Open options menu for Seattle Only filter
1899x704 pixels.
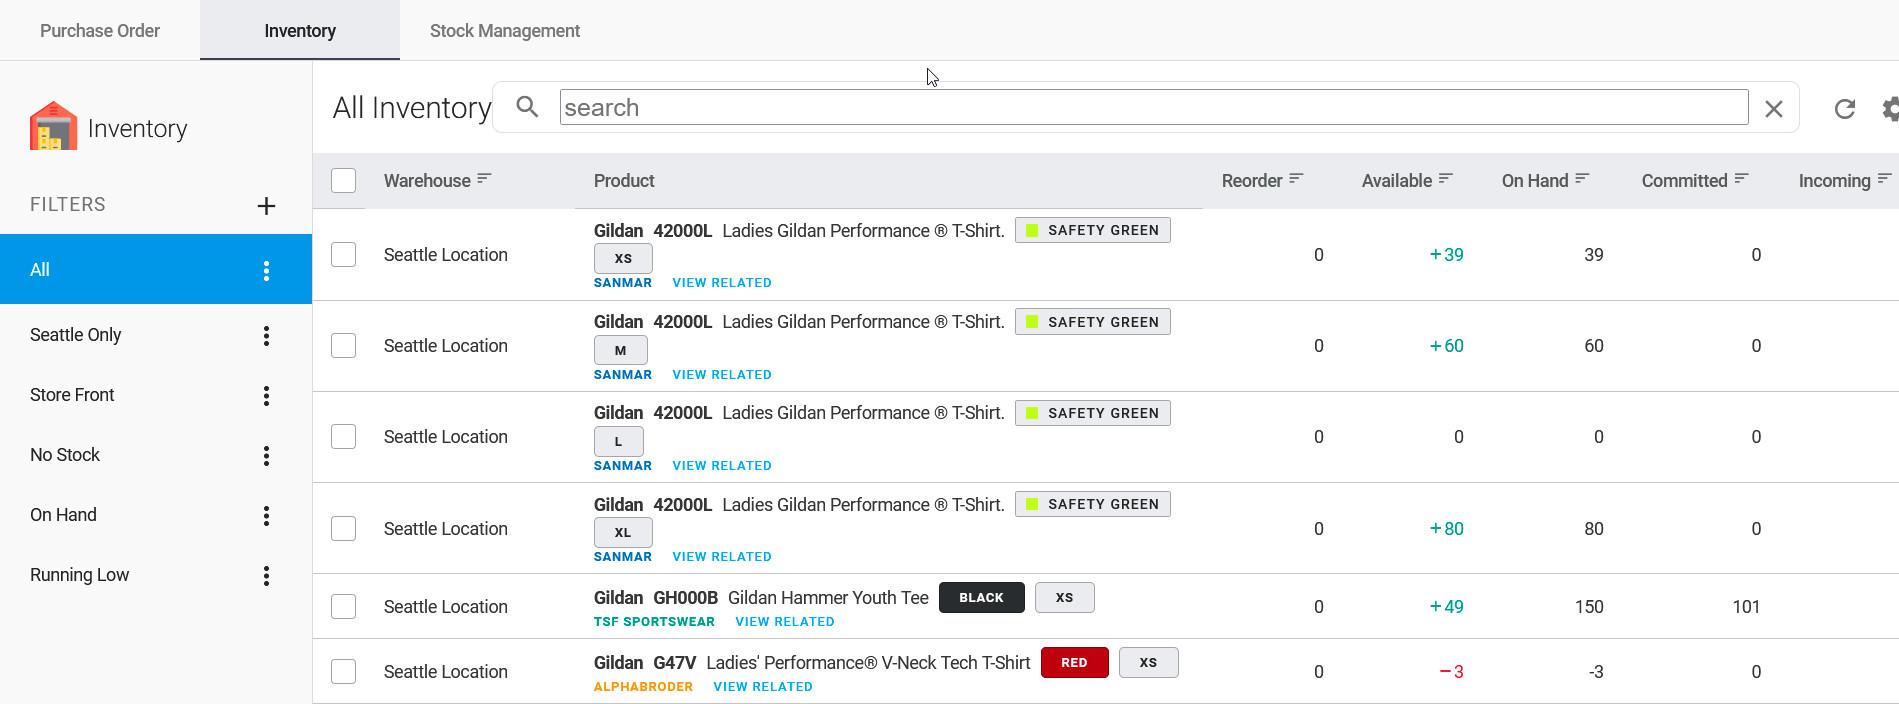click(266, 336)
